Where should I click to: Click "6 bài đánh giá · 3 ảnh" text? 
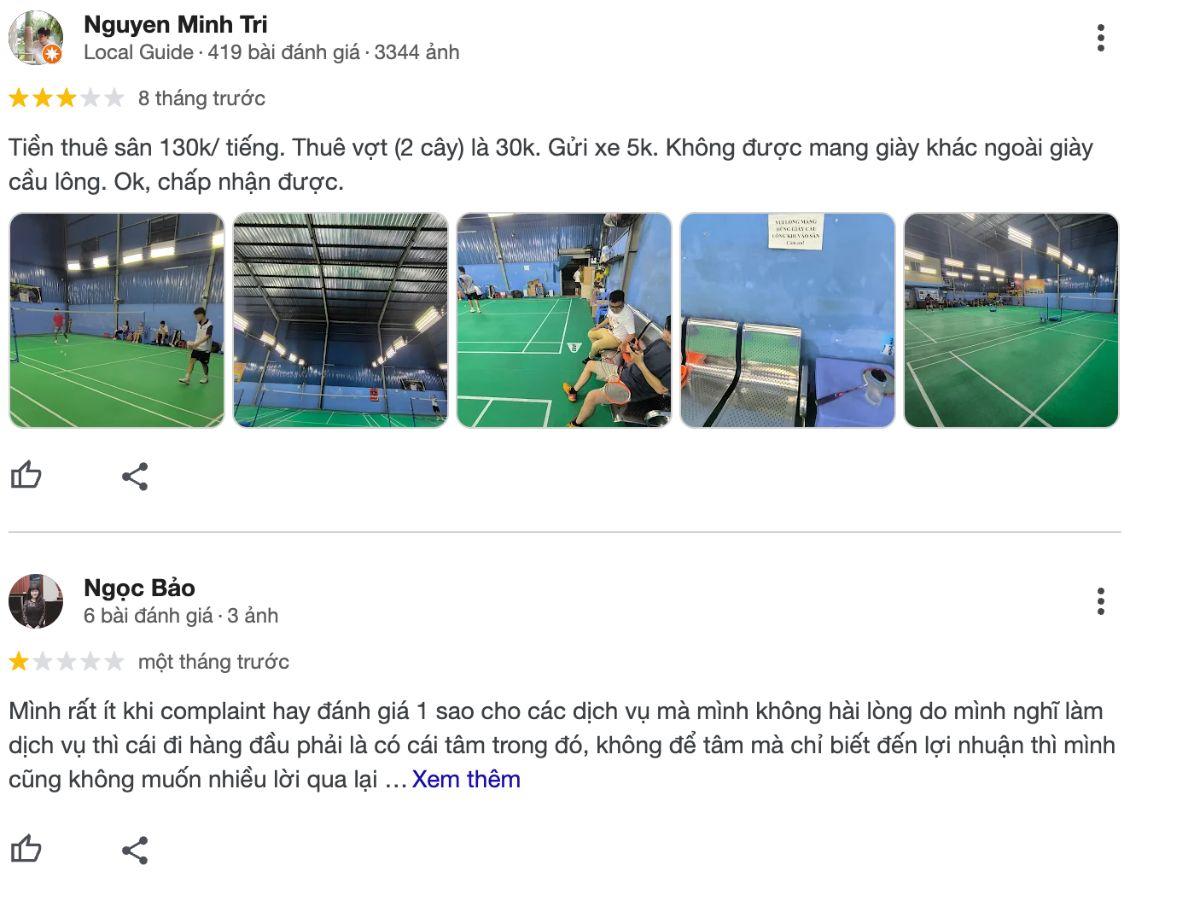tap(181, 615)
